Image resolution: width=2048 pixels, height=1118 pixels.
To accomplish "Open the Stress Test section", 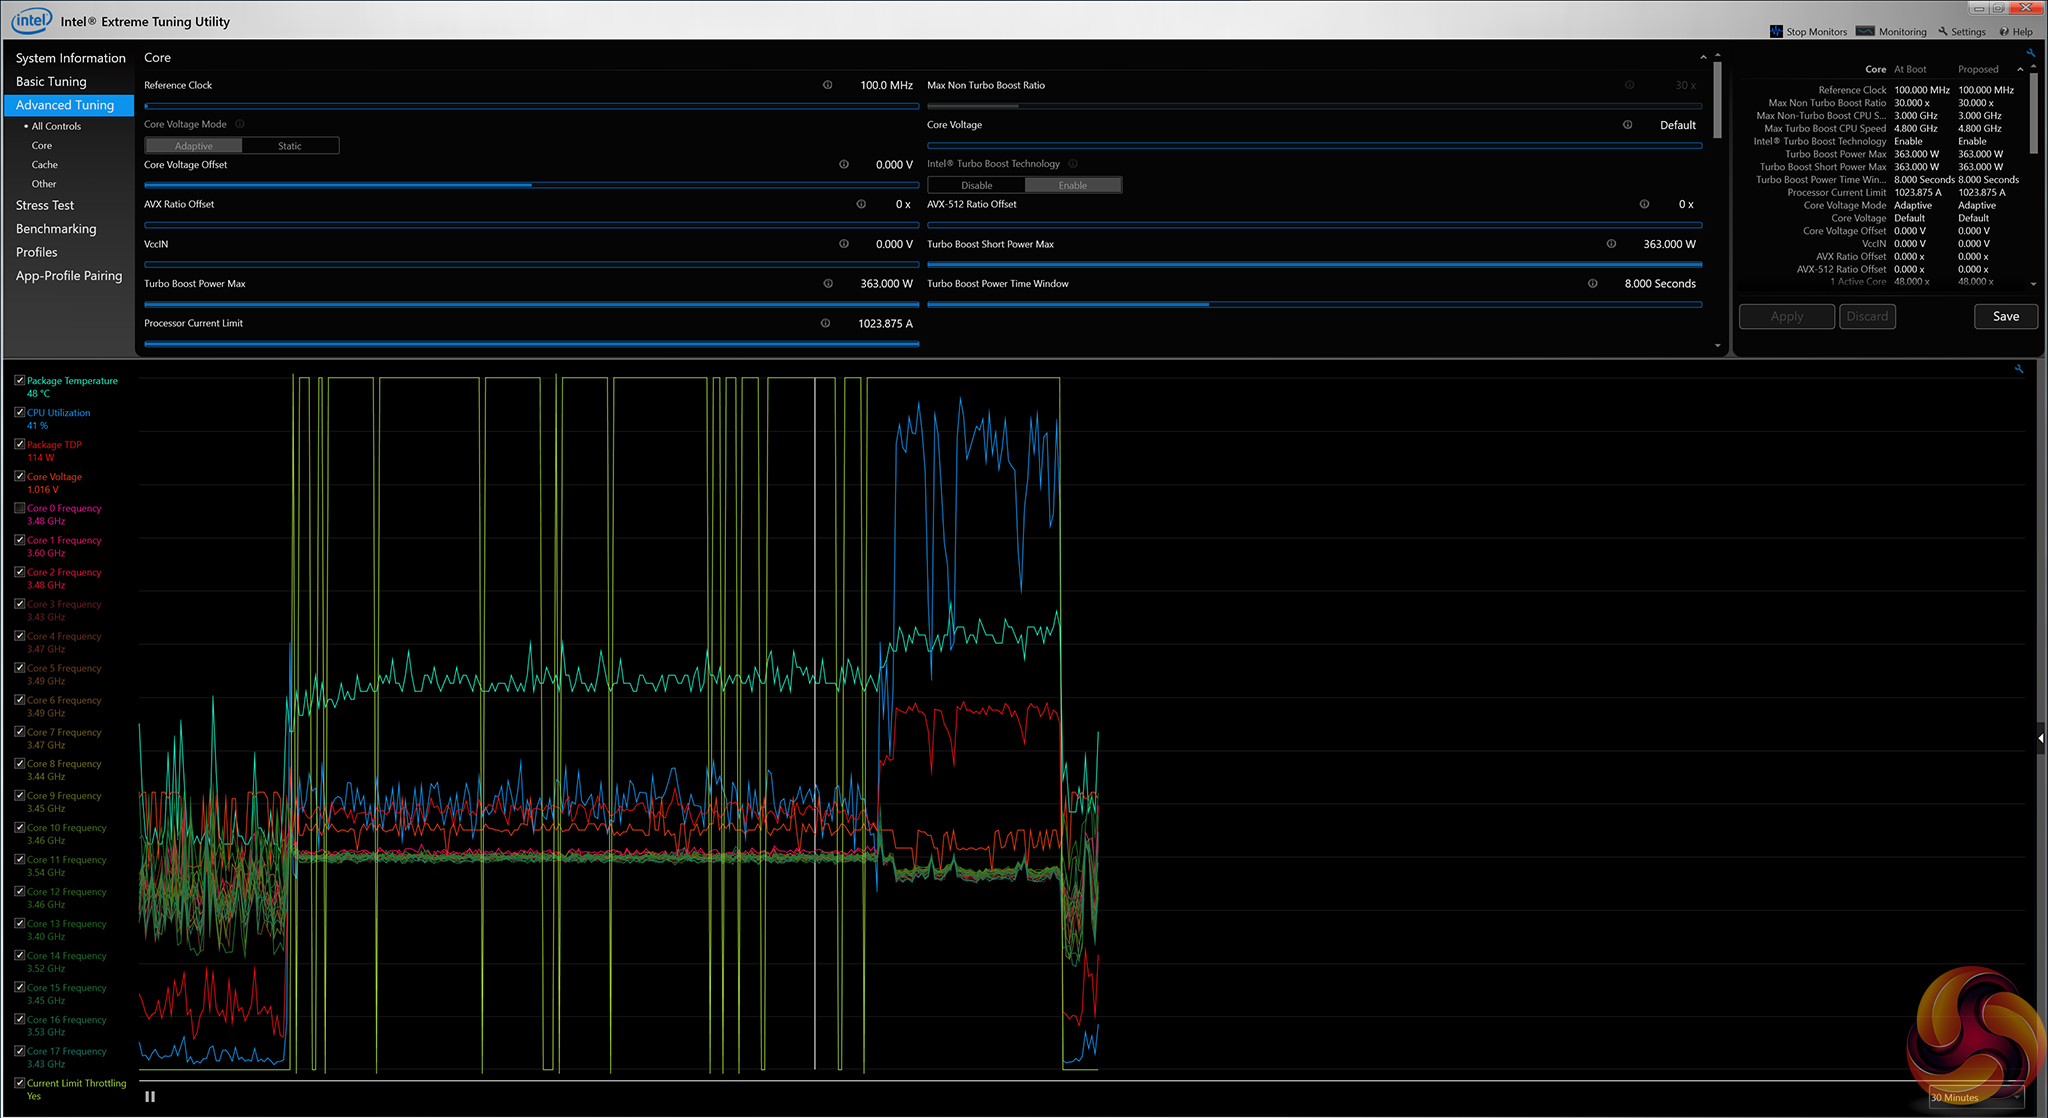I will [45, 205].
